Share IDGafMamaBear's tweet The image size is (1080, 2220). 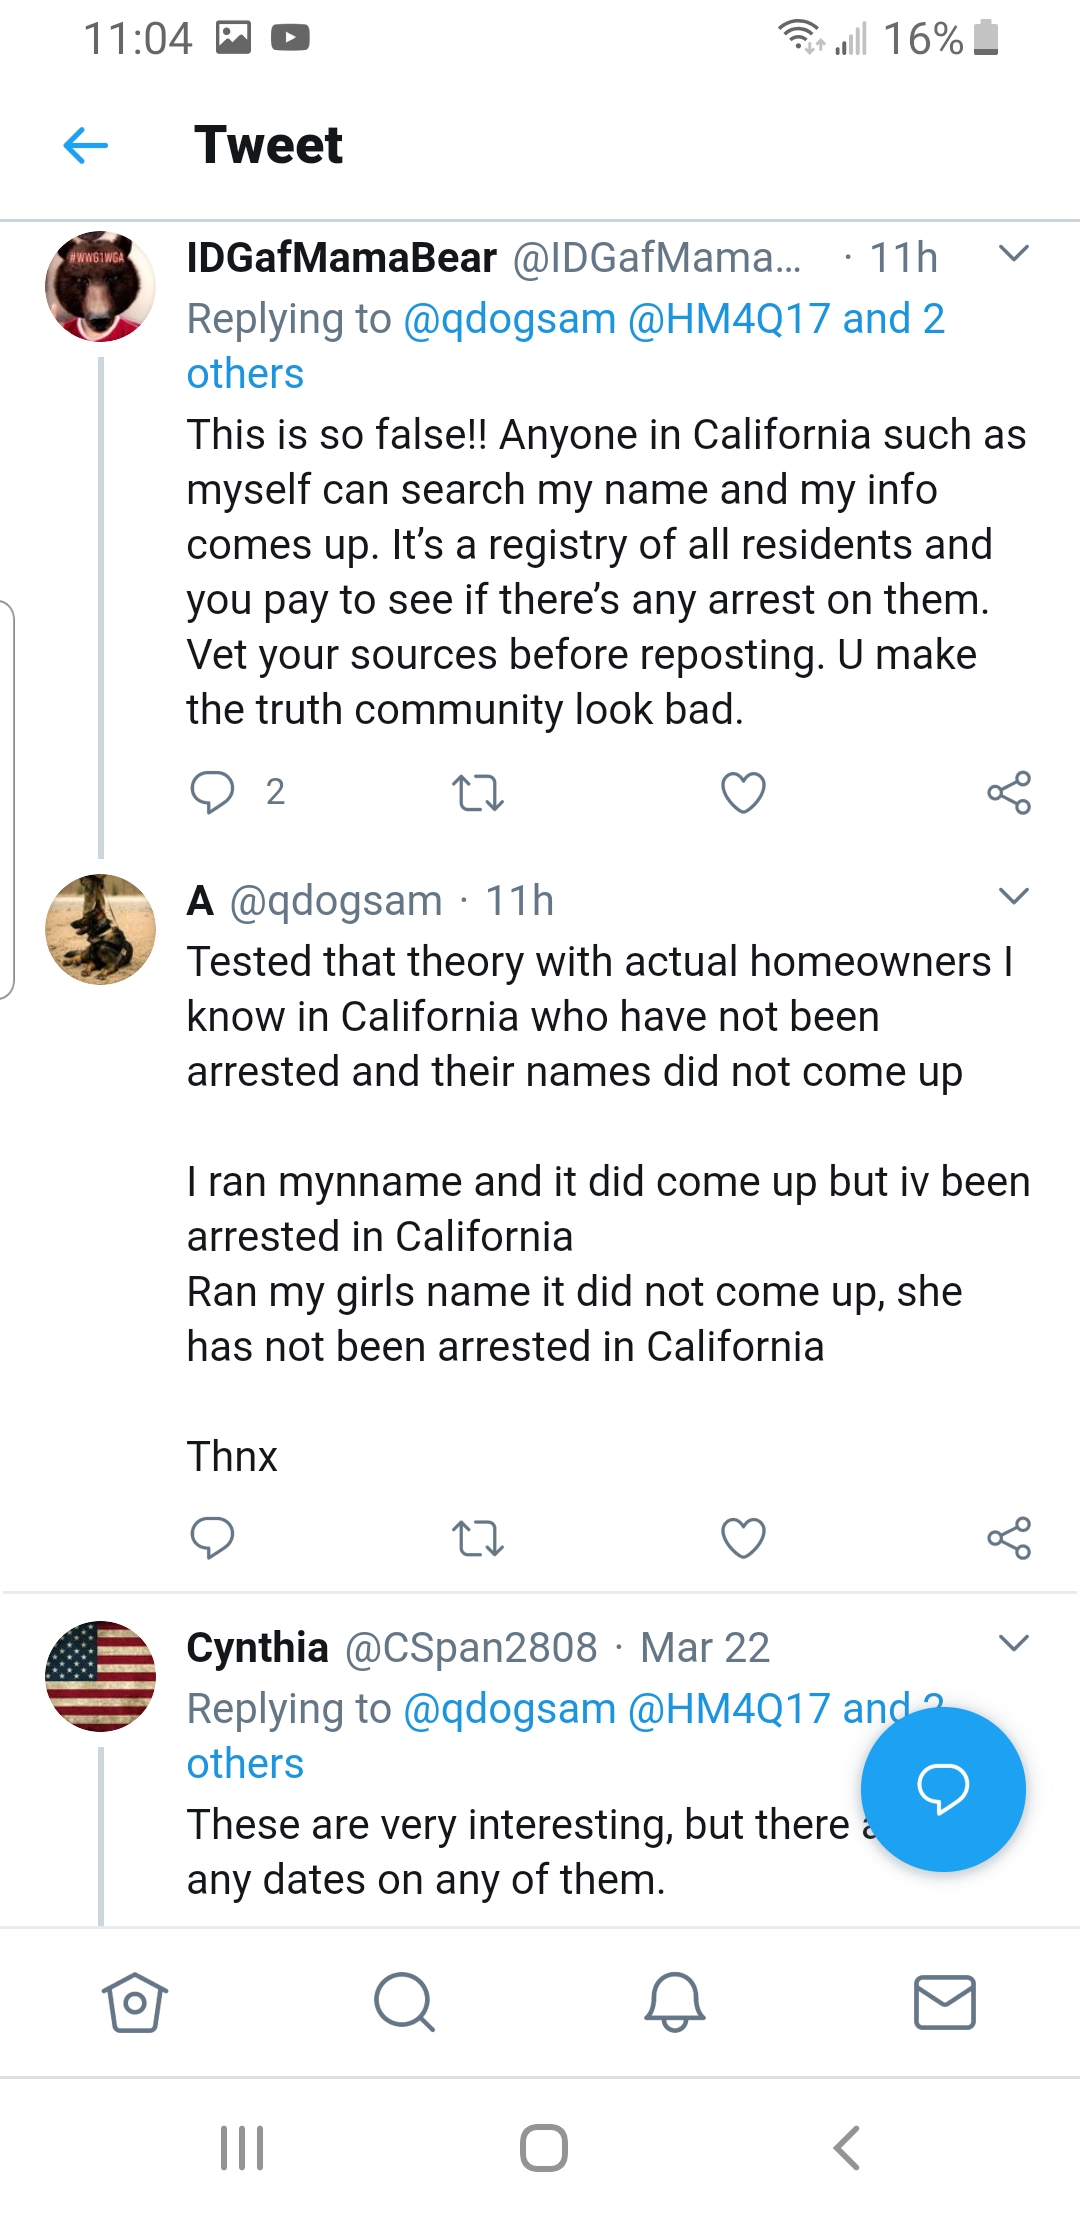tap(1008, 793)
